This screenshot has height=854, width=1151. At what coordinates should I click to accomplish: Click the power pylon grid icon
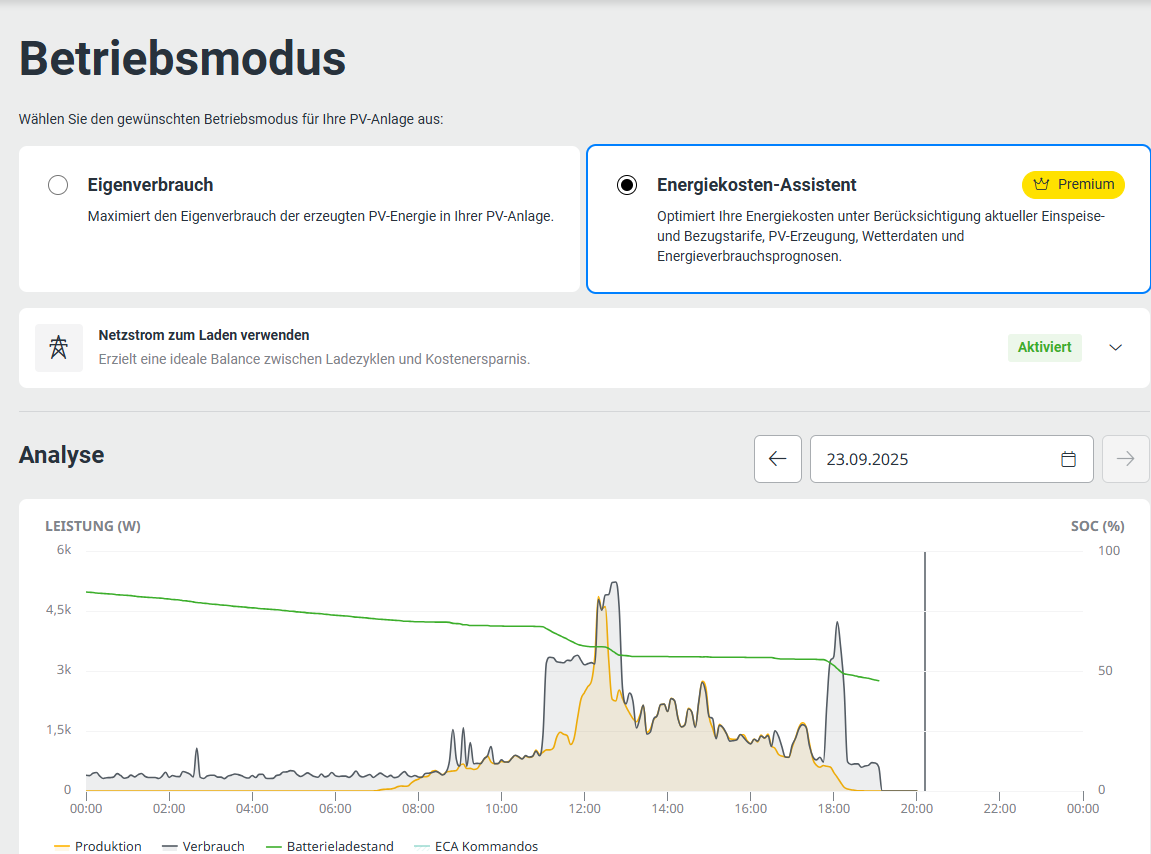59,348
